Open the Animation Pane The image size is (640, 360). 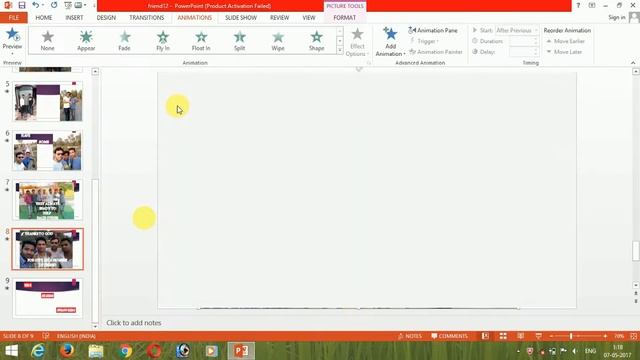pyautogui.click(x=433, y=30)
